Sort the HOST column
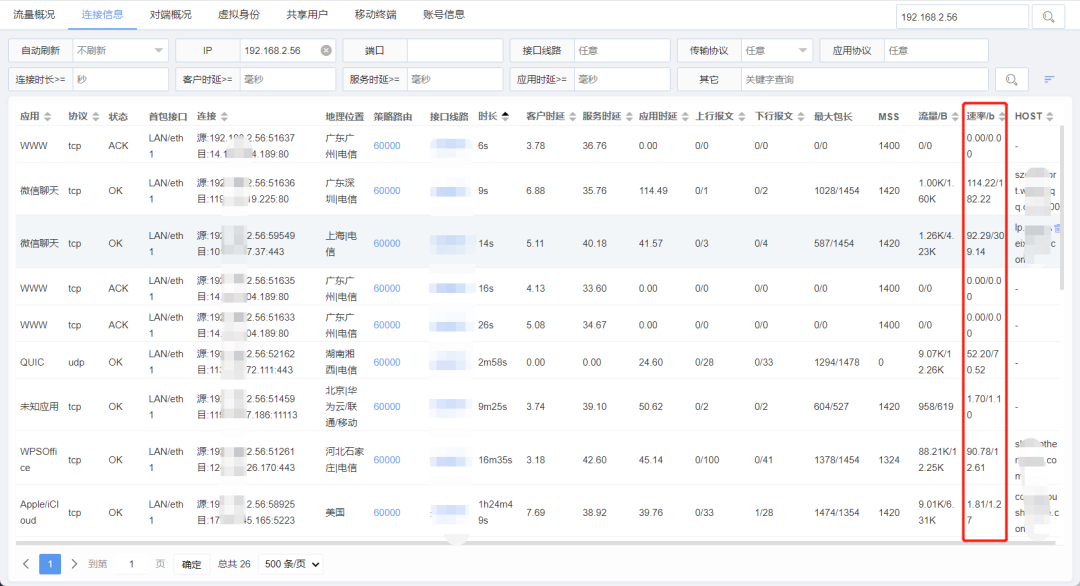The height and width of the screenshot is (586, 1080). (1048, 114)
